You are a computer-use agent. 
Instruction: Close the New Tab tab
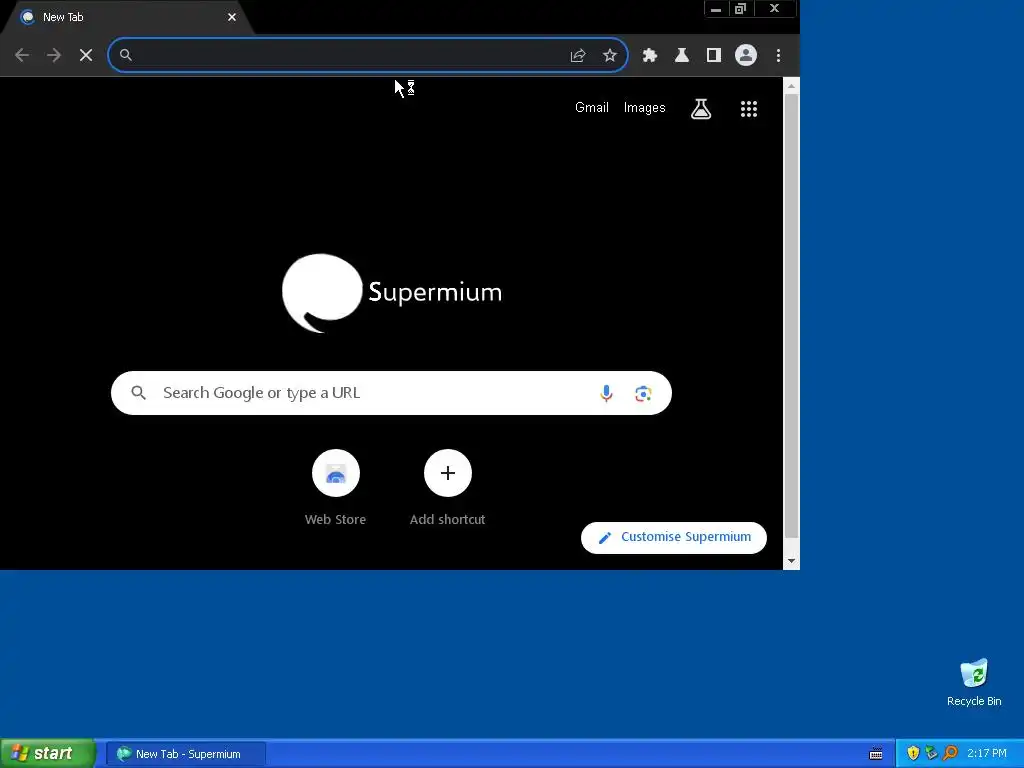(232, 17)
